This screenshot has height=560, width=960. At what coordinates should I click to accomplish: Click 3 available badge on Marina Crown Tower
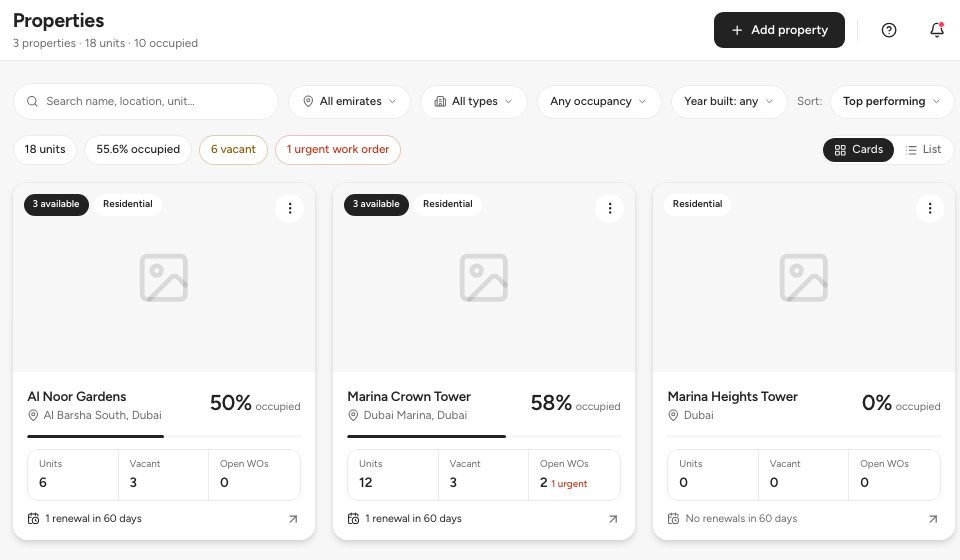pos(377,204)
